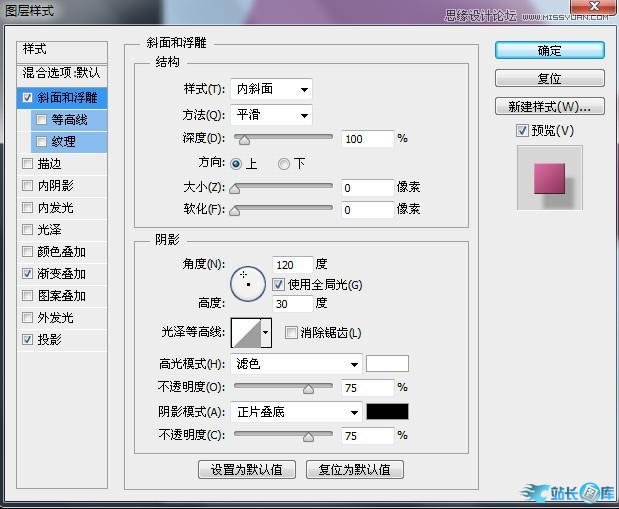Click the black shadow color swatch

[387, 411]
